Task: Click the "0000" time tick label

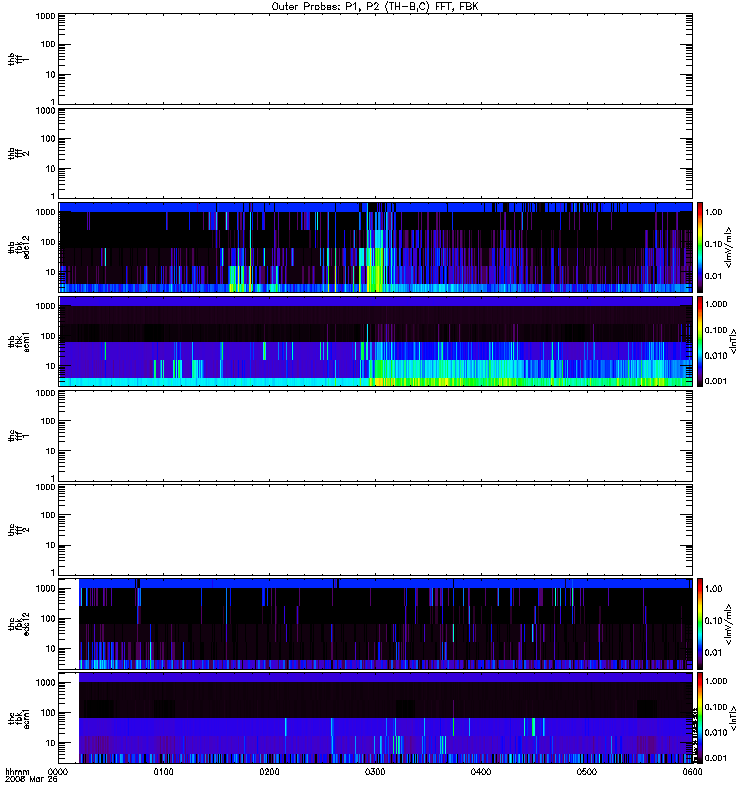Action: (x=58, y=771)
